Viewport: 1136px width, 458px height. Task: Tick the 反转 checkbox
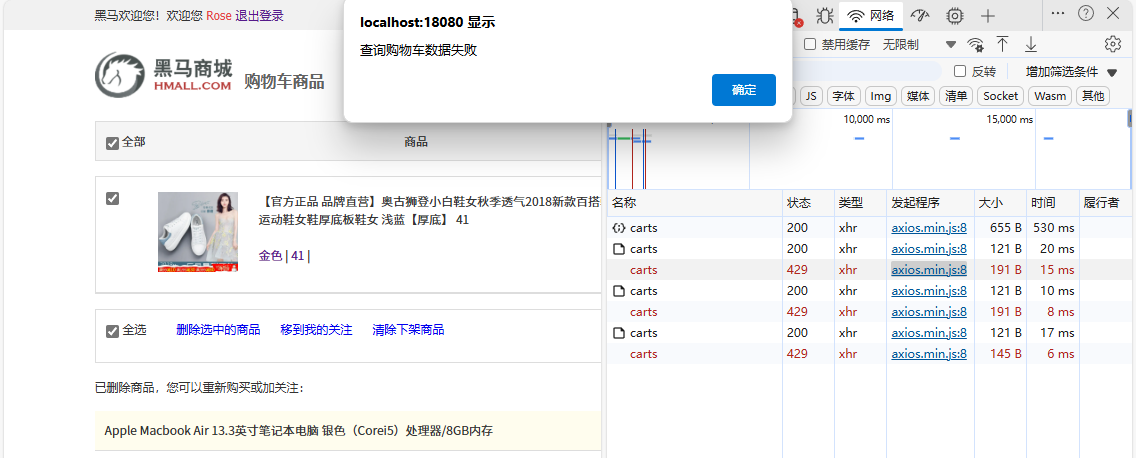pyautogui.click(x=960, y=71)
